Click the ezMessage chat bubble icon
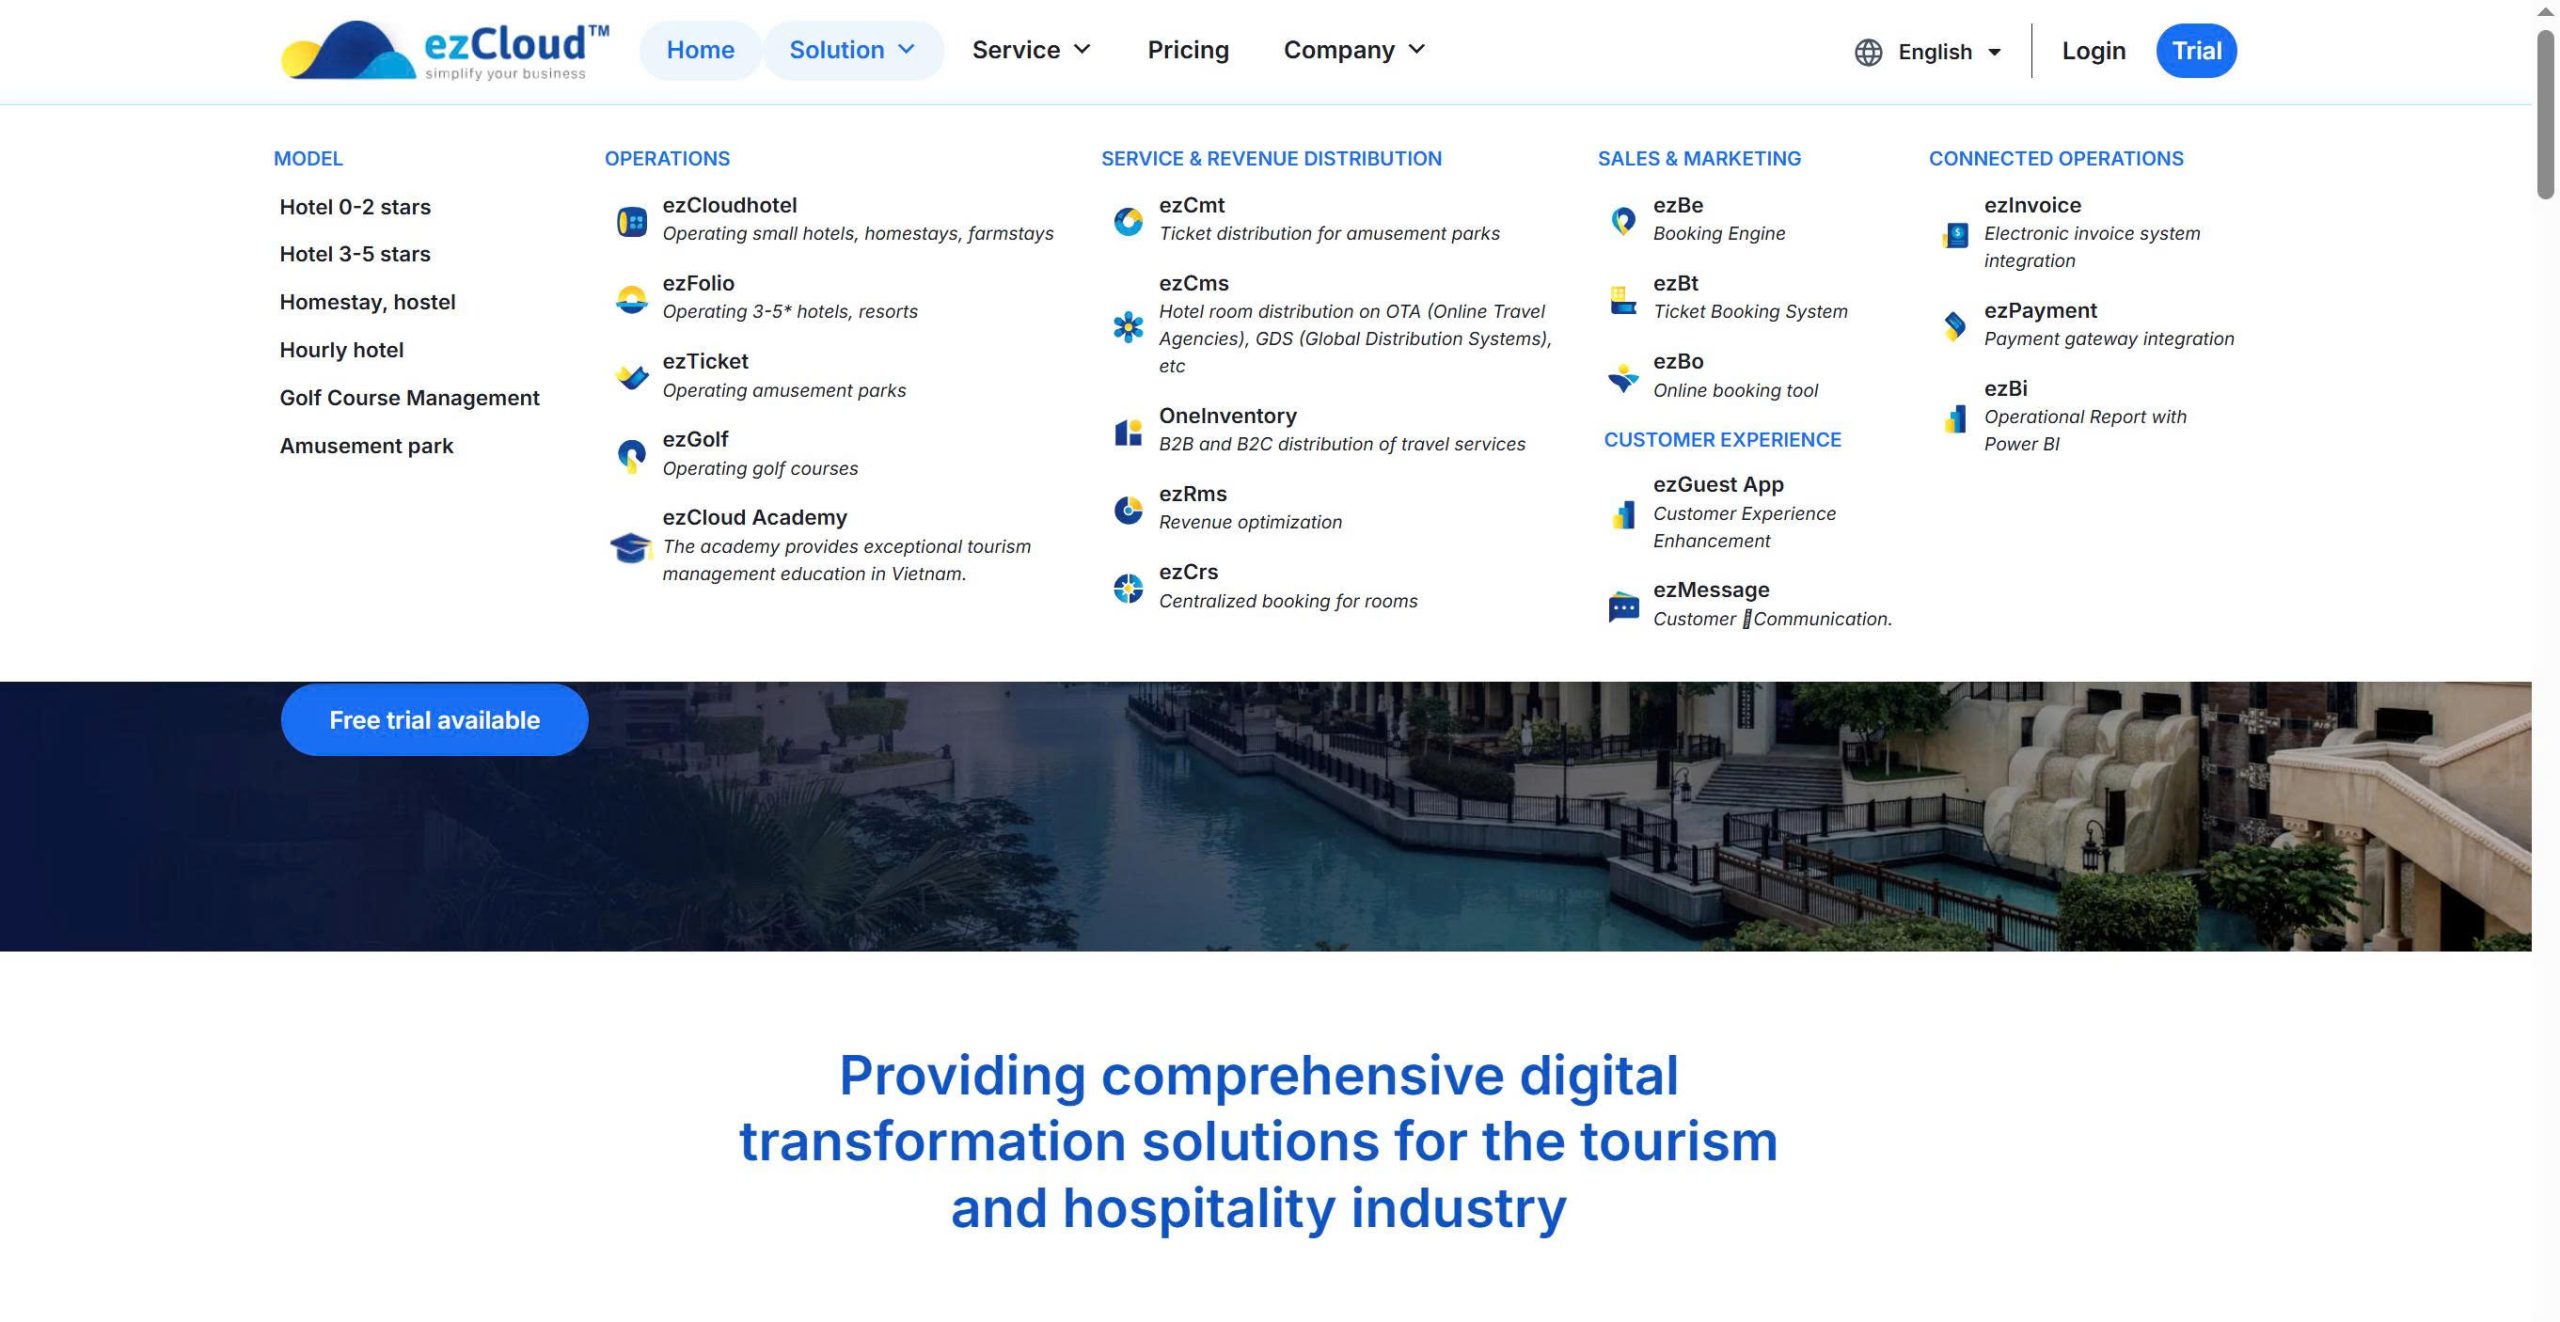The image size is (2560, 1322). tap(1623, 606)
